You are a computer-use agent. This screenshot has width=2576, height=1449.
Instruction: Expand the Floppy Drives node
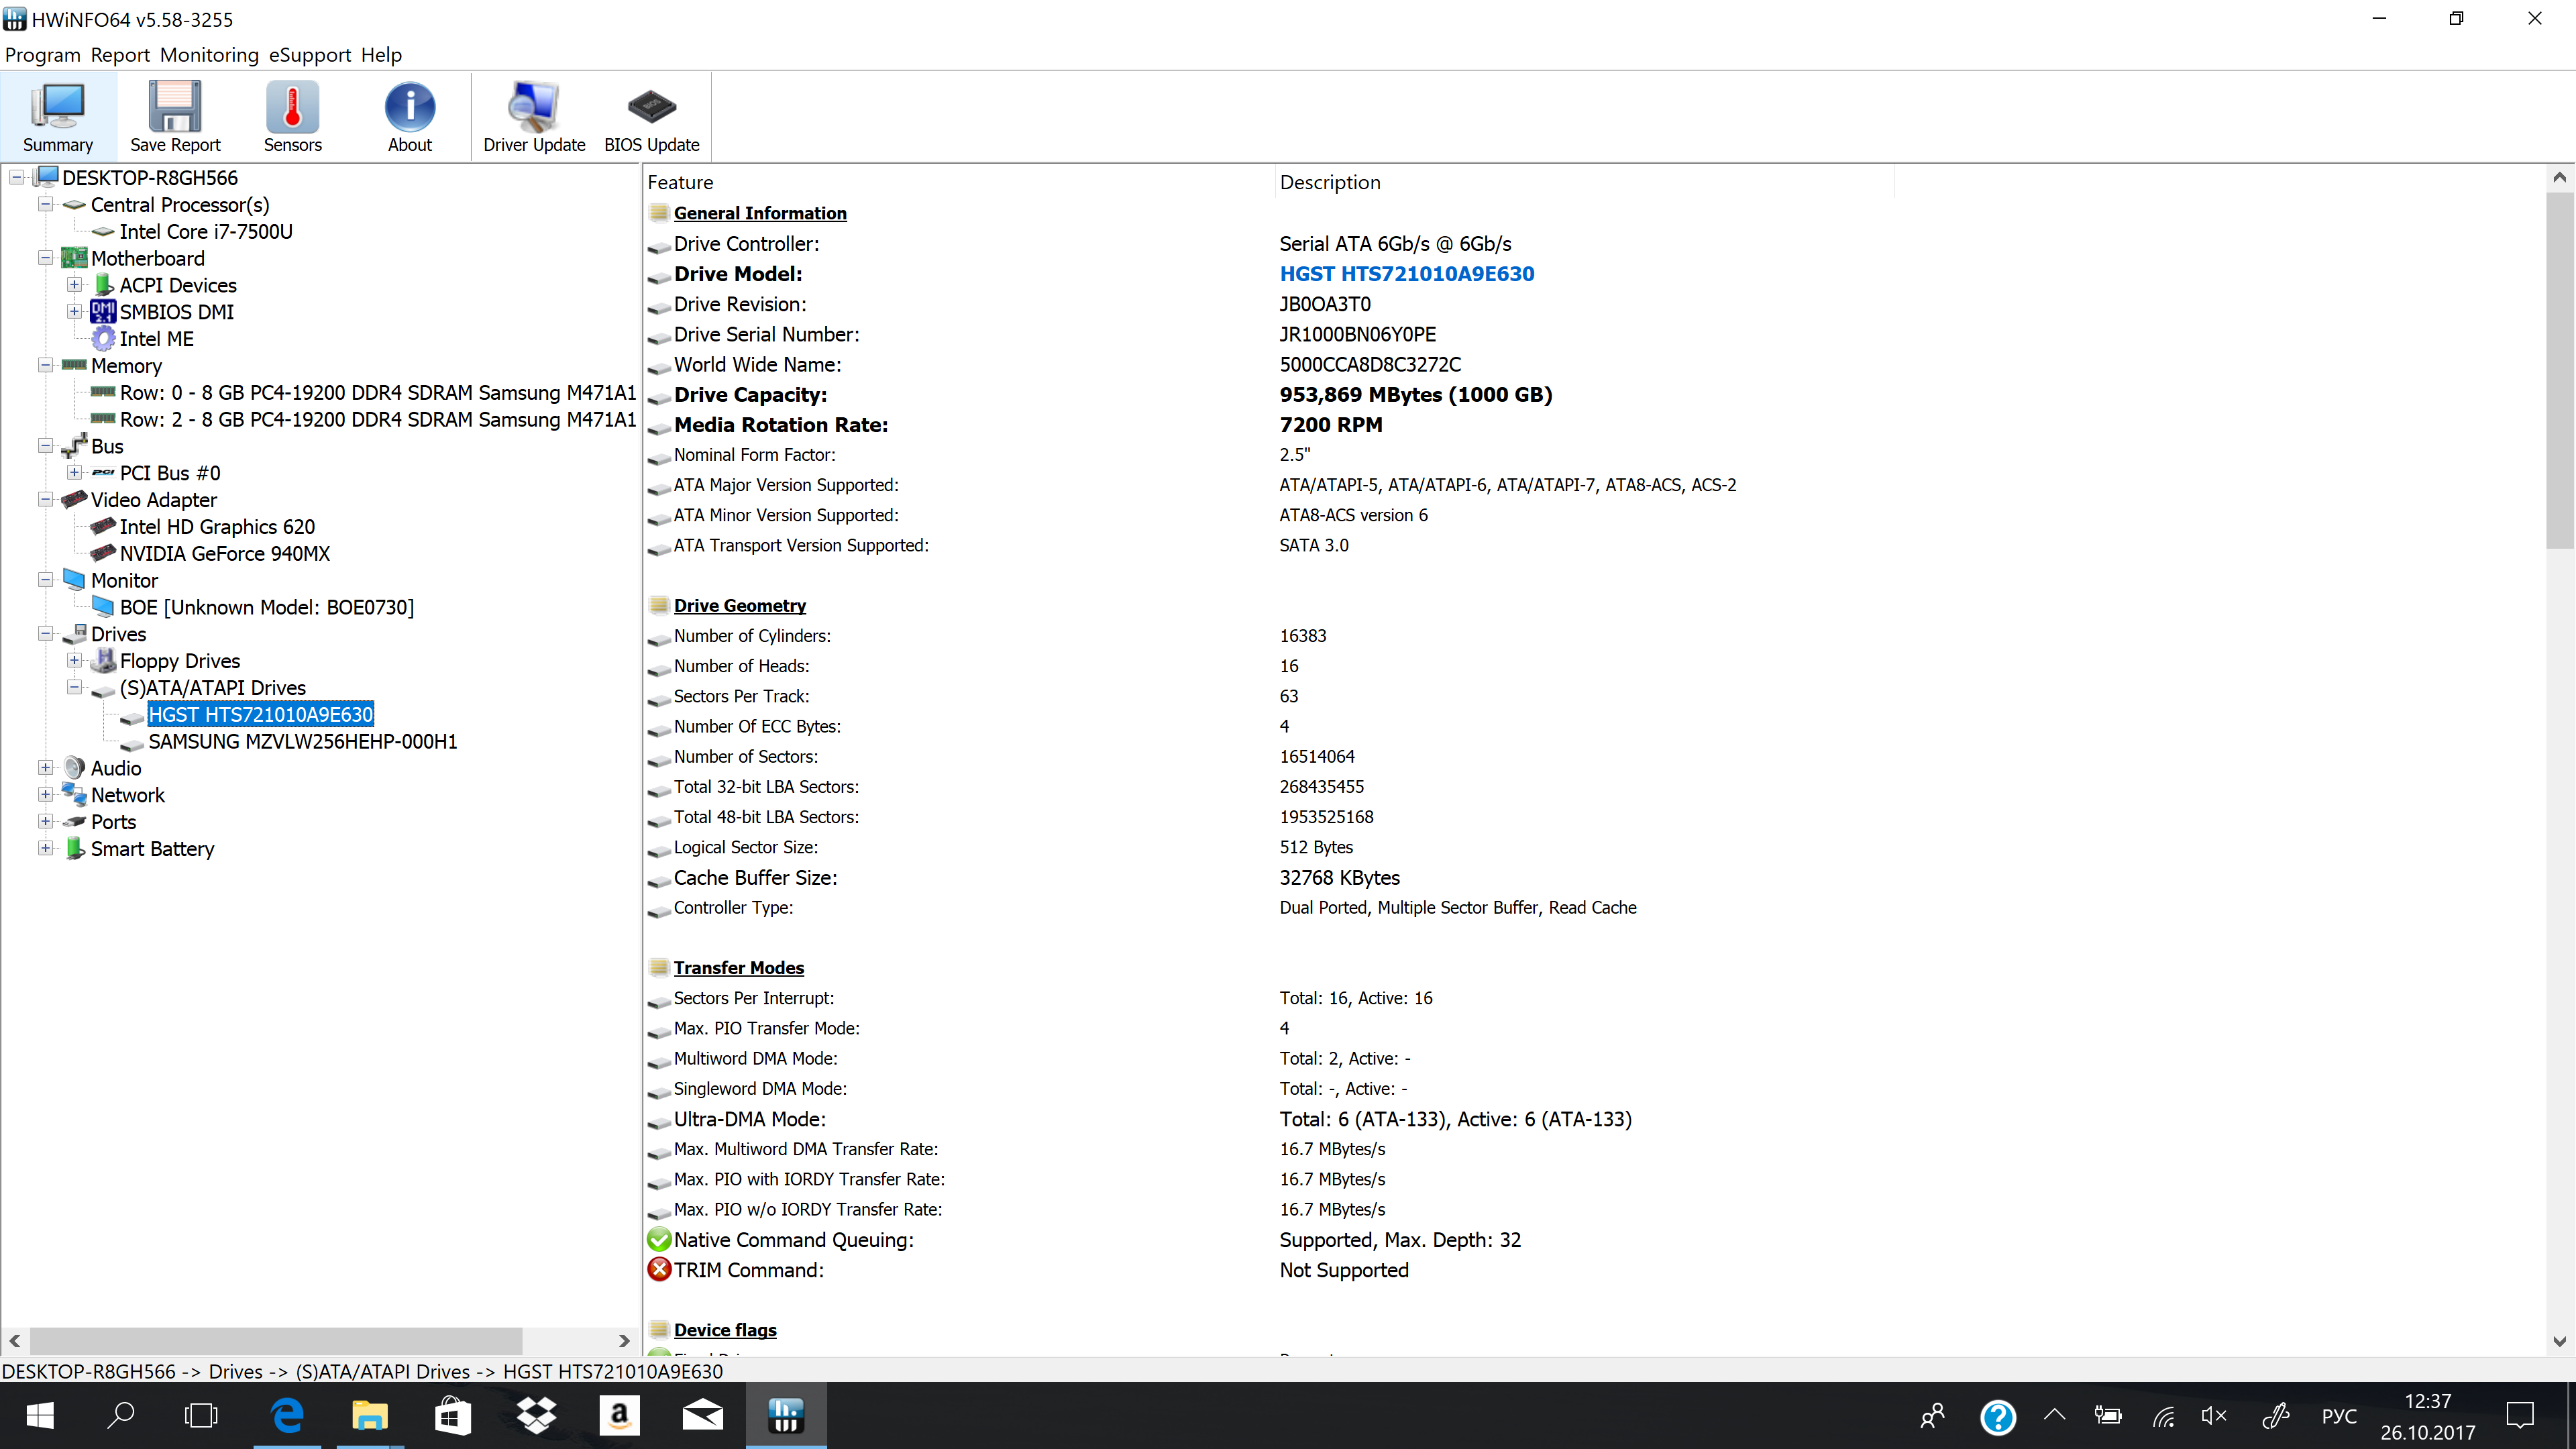pos(75,660)
